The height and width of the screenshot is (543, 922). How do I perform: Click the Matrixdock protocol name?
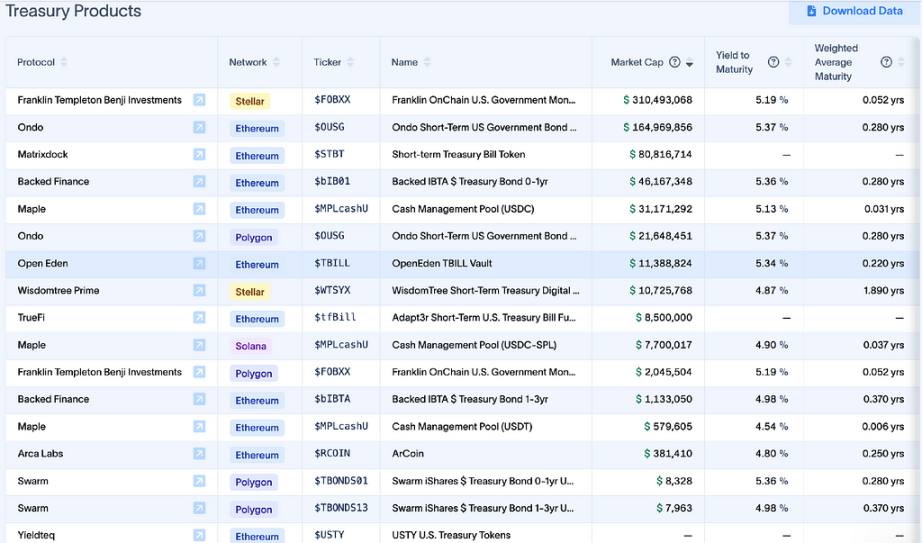click(43, 154)
